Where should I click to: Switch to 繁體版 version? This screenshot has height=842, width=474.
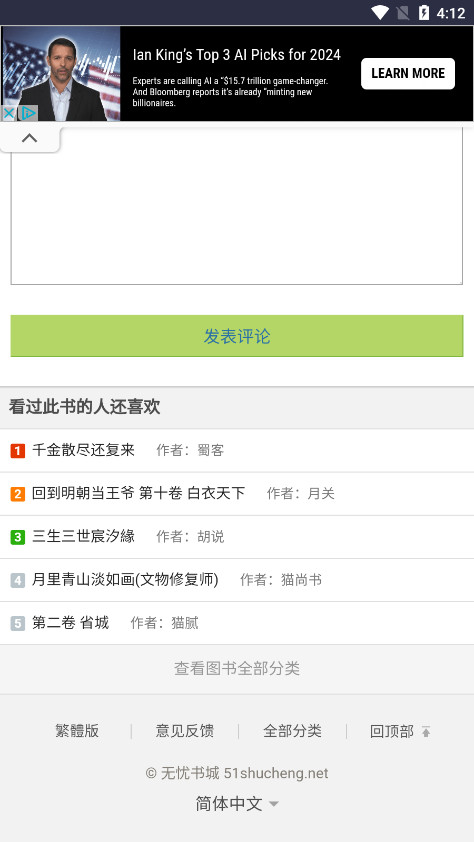coord(77,731)
